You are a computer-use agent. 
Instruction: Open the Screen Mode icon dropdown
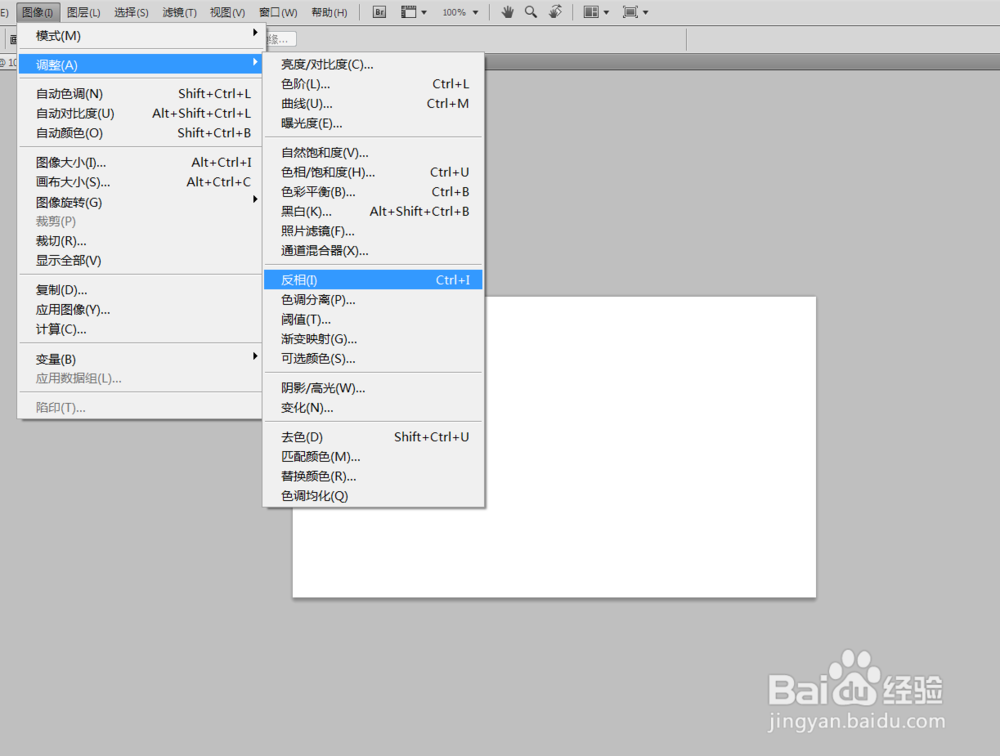[x=635, y=12]
